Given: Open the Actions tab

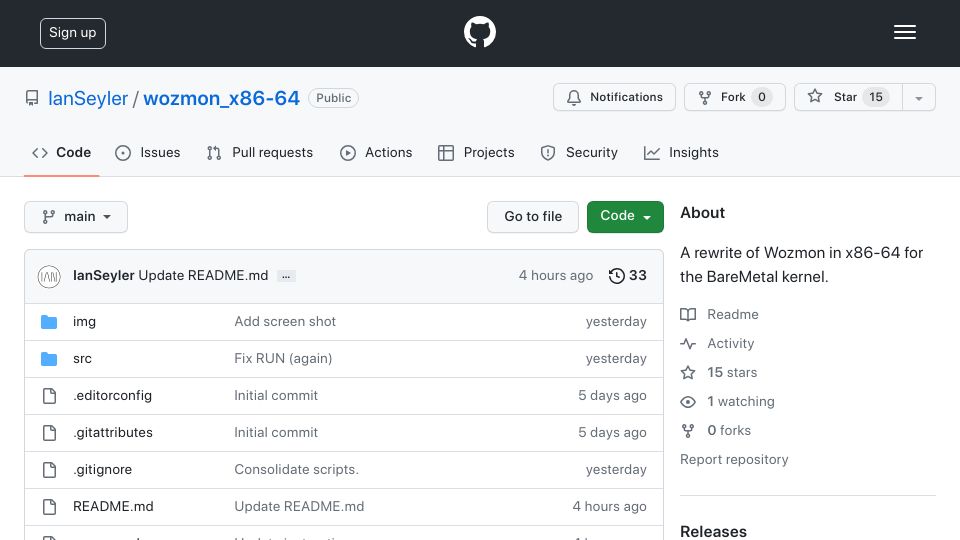Looking at the screenshot, I should 376,152.
